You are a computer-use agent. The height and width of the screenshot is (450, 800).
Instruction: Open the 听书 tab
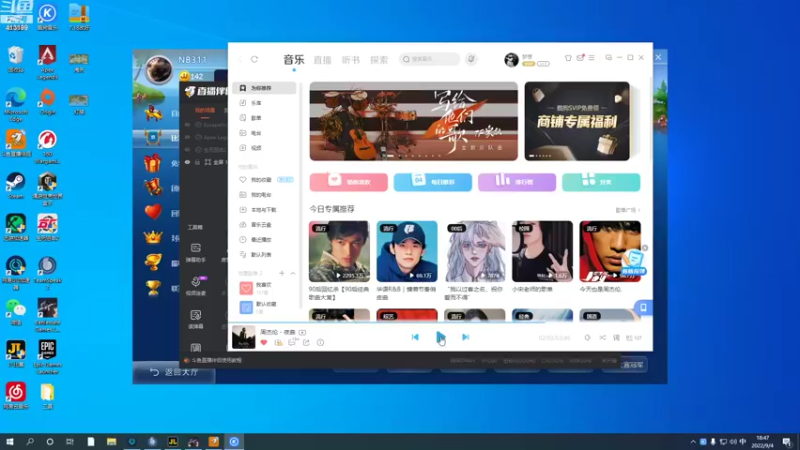click(351, 60)
